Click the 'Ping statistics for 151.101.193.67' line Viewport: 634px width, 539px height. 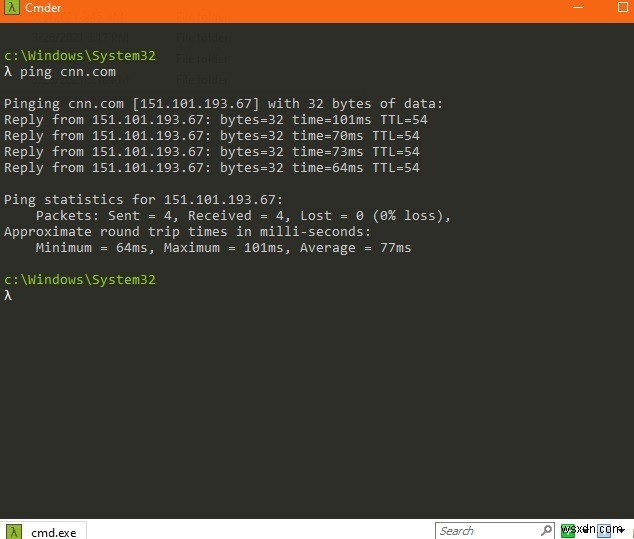tap(144, 199)
